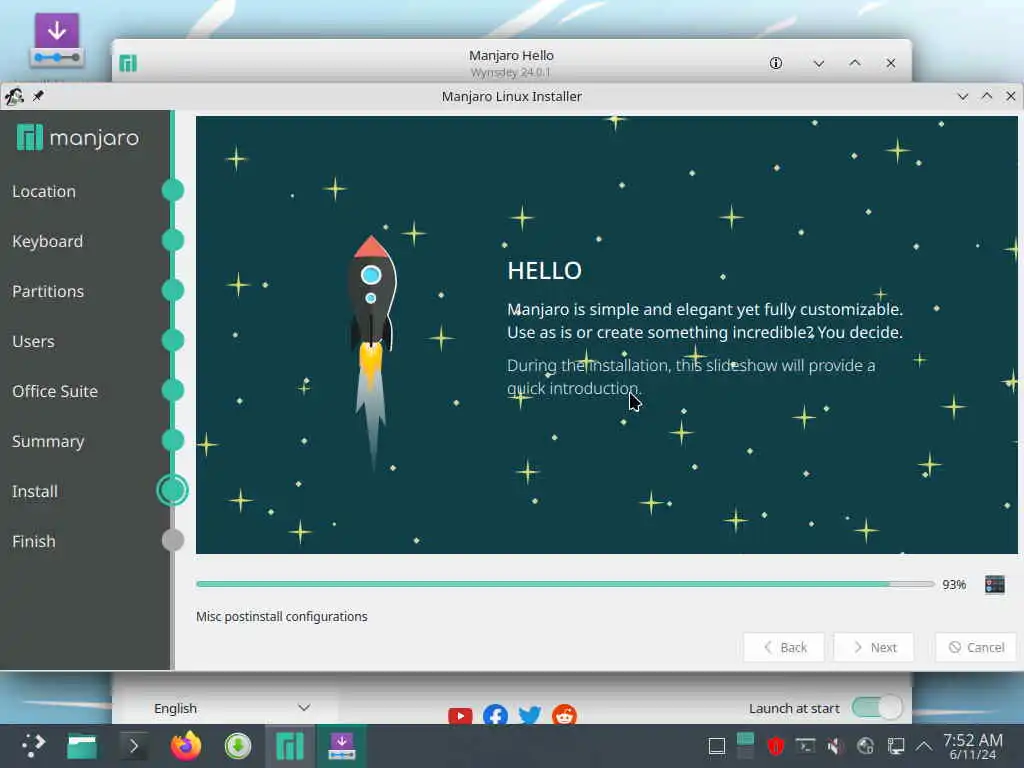This screenshot has height=768, width=1024.
Task: Click the manjaro logo in the sidebar
Action: [78, 138]
